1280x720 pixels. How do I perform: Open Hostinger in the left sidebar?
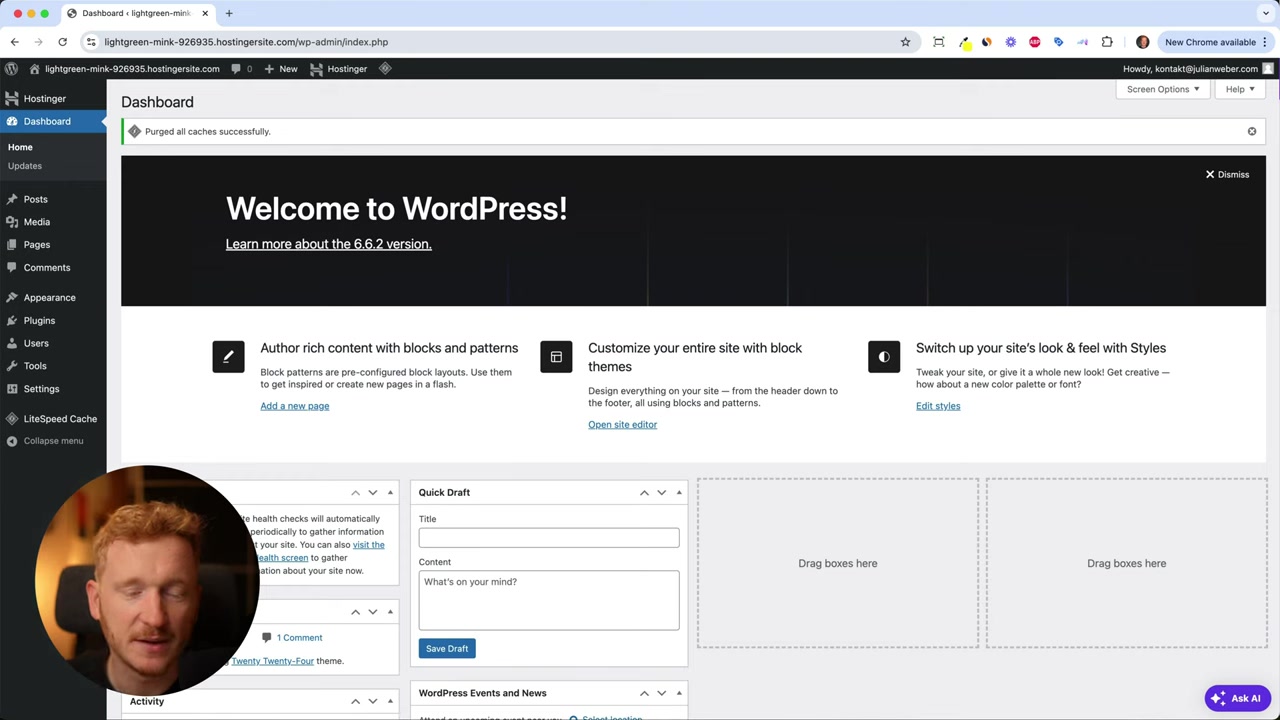tap(53, 99)
